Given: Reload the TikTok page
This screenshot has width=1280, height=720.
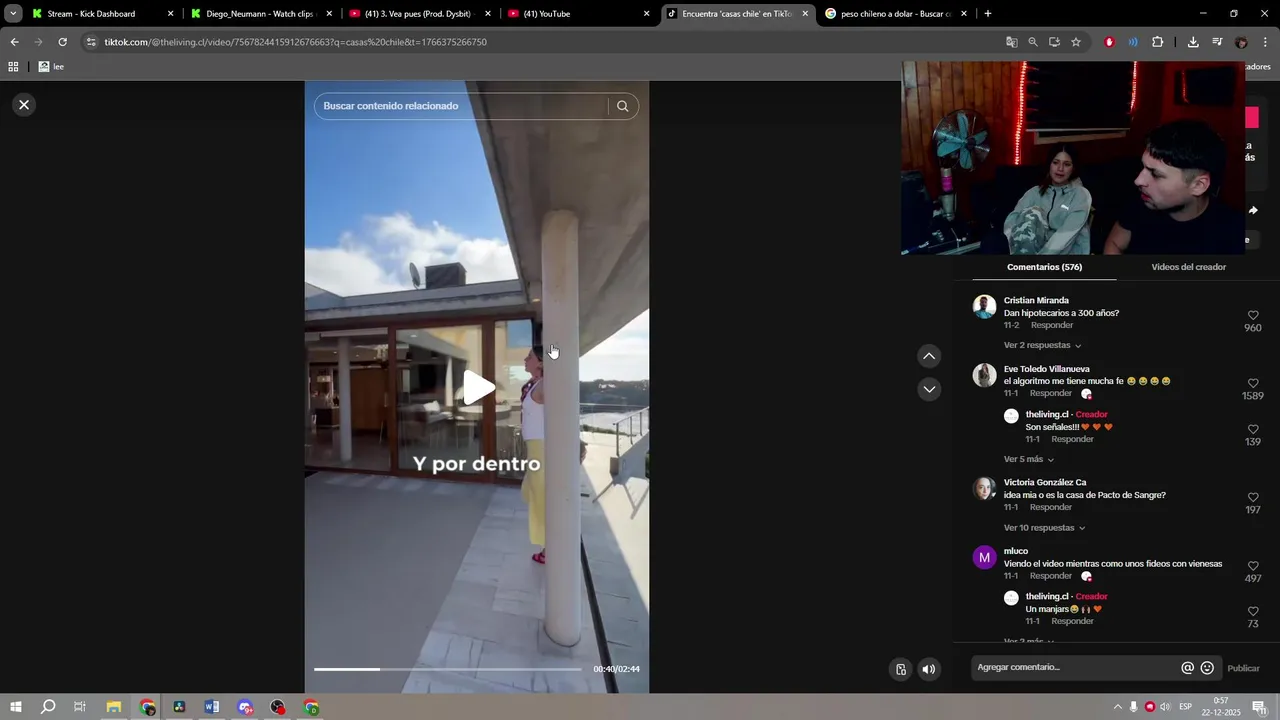Looking at the screenshot, I should coord(62,42).
